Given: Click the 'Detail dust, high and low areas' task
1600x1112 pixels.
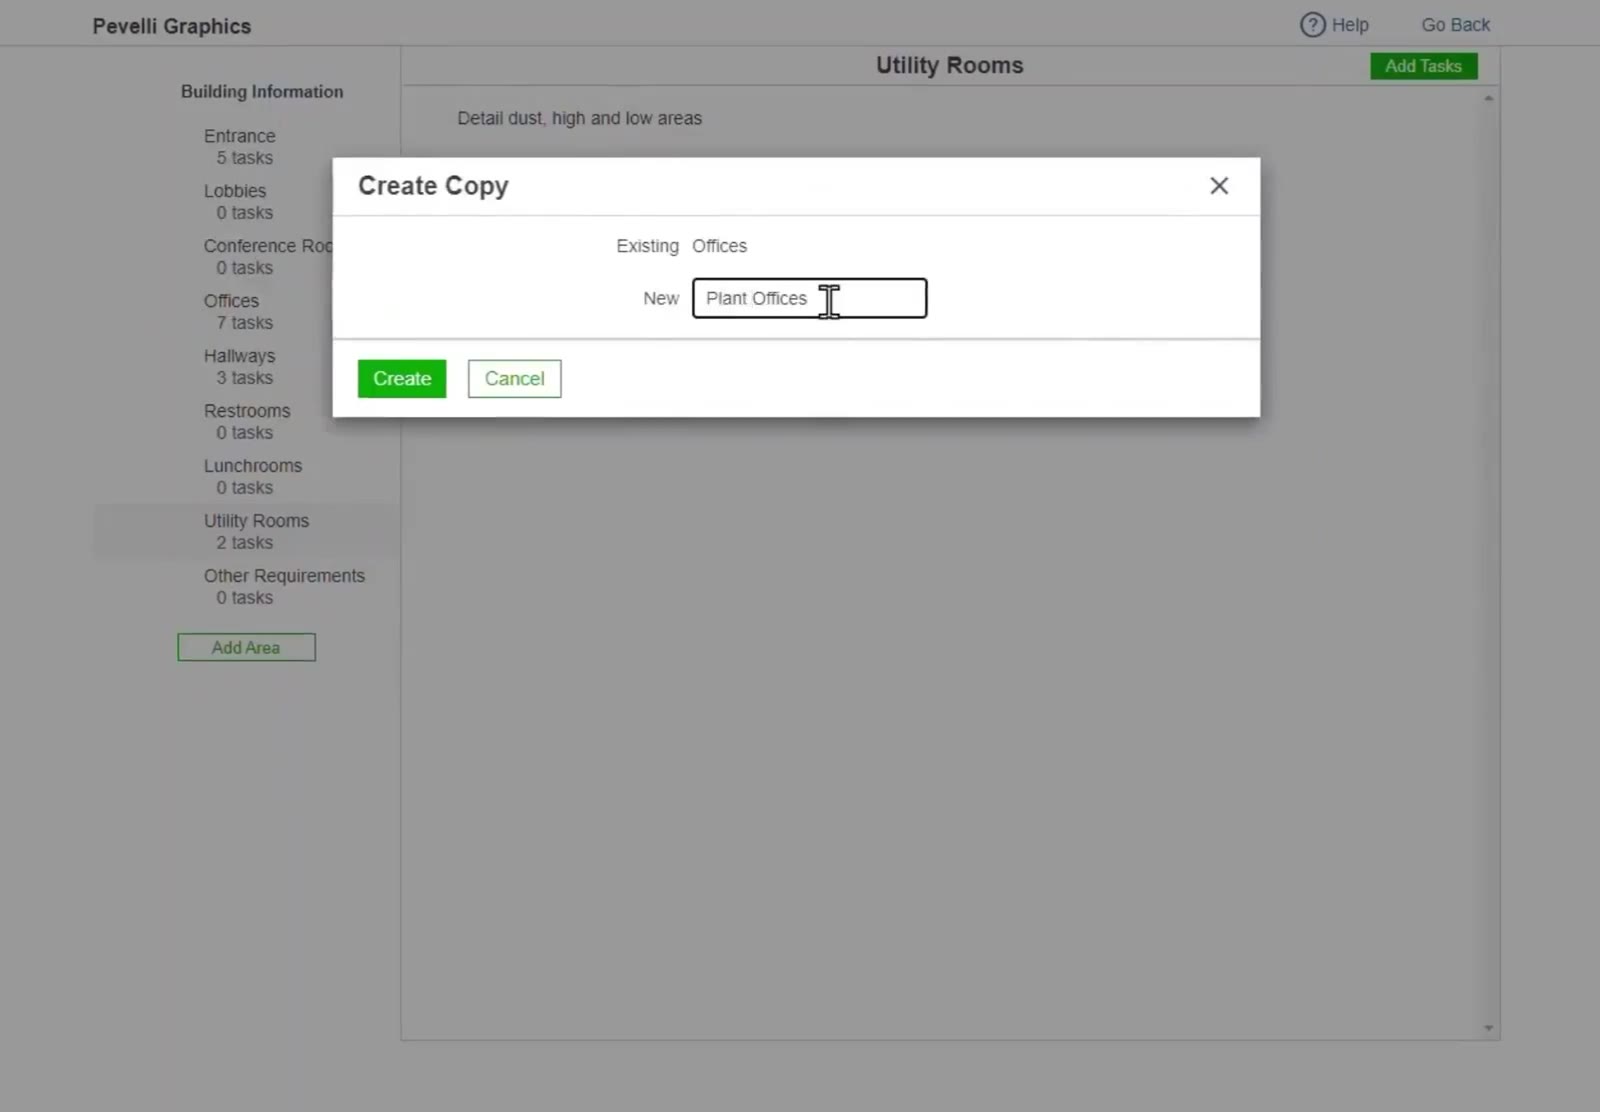Looking at the screenshot, I should 580,118.
